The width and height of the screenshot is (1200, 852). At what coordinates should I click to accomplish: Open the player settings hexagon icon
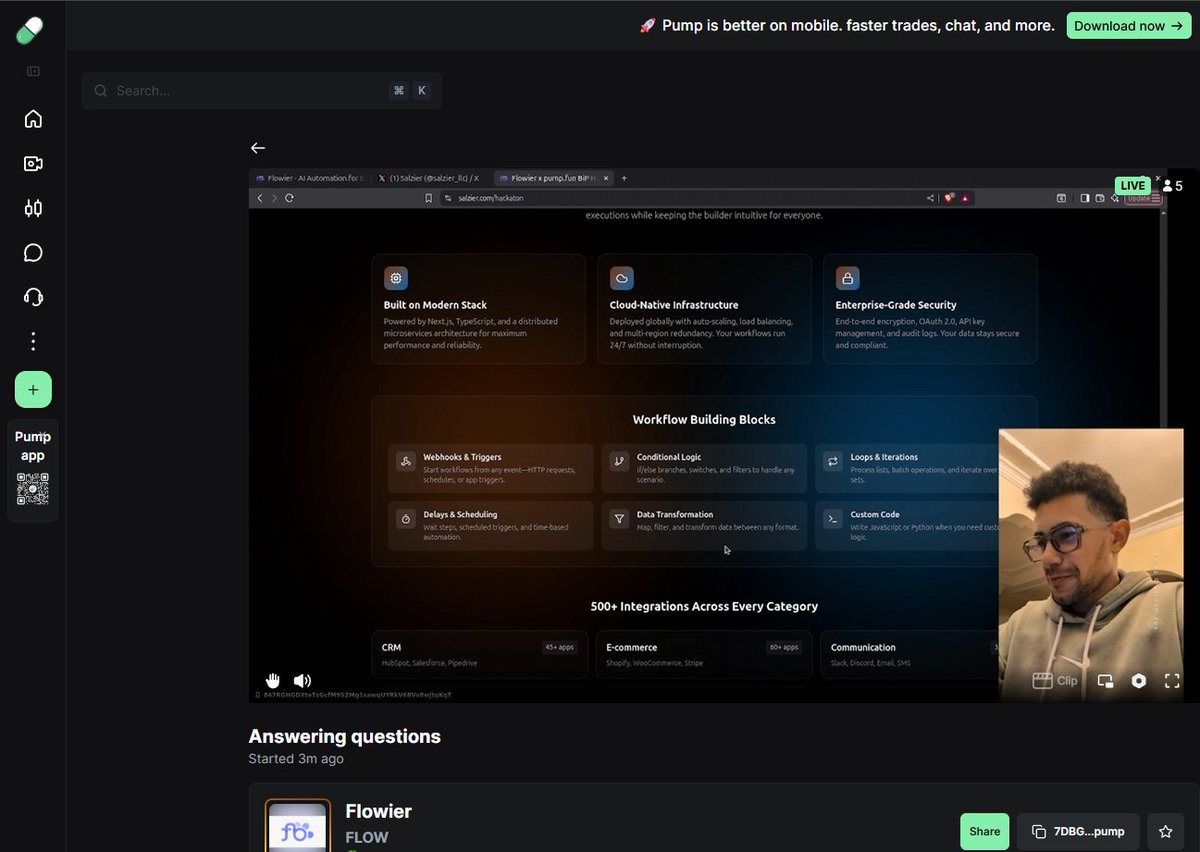click(1139, 681)
